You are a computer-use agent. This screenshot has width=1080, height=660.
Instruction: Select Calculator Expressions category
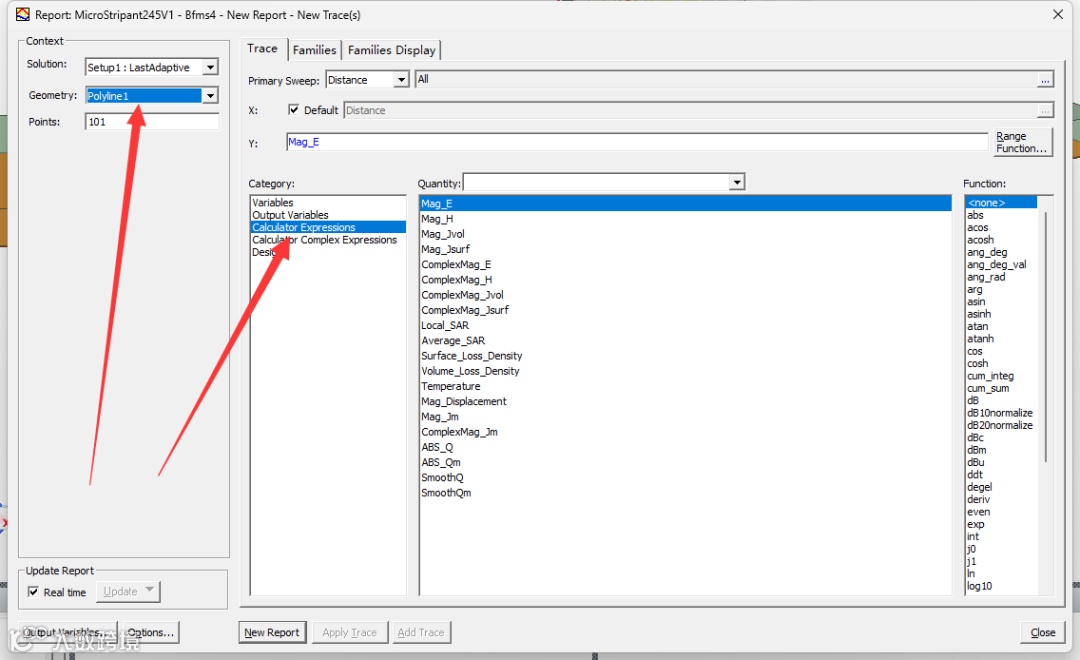tap(328, 227)
